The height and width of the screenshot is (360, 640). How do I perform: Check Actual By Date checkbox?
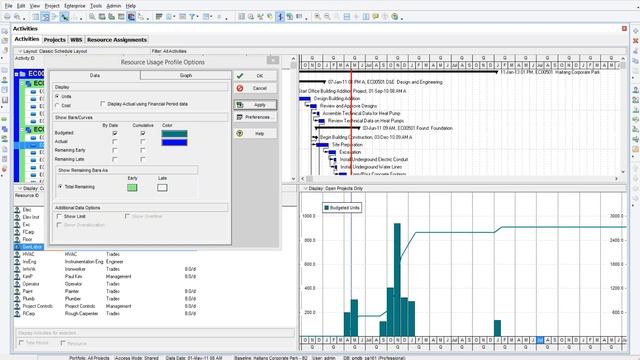(115, 142)
